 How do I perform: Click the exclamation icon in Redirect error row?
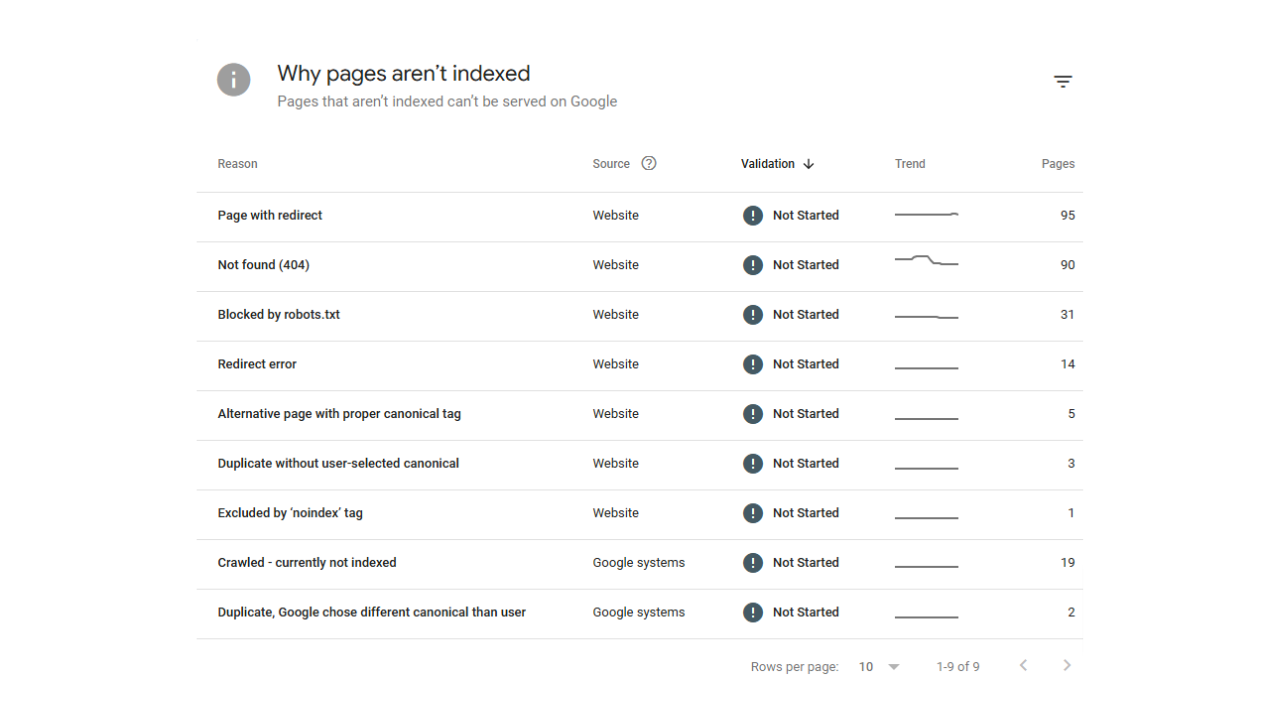tap(753, 364)
